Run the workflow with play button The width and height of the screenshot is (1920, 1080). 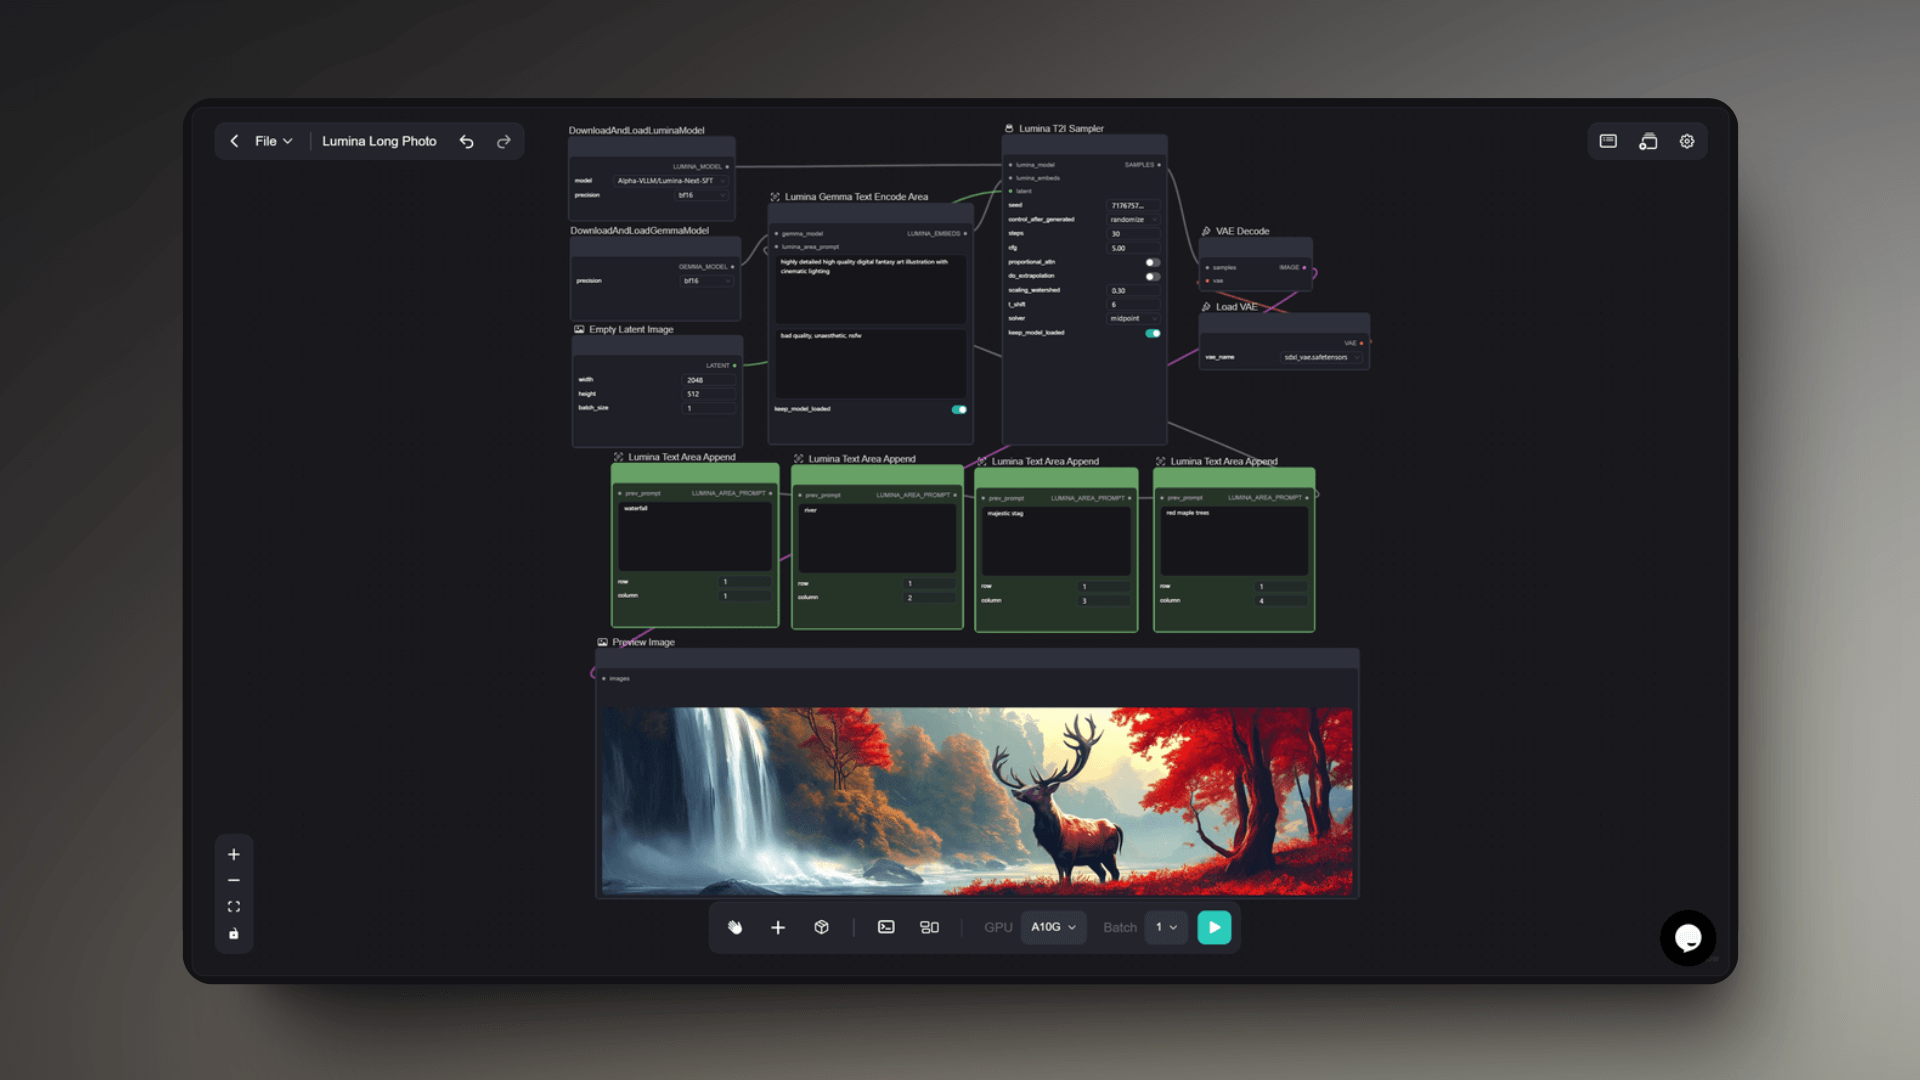click(x=1214, y=927)
